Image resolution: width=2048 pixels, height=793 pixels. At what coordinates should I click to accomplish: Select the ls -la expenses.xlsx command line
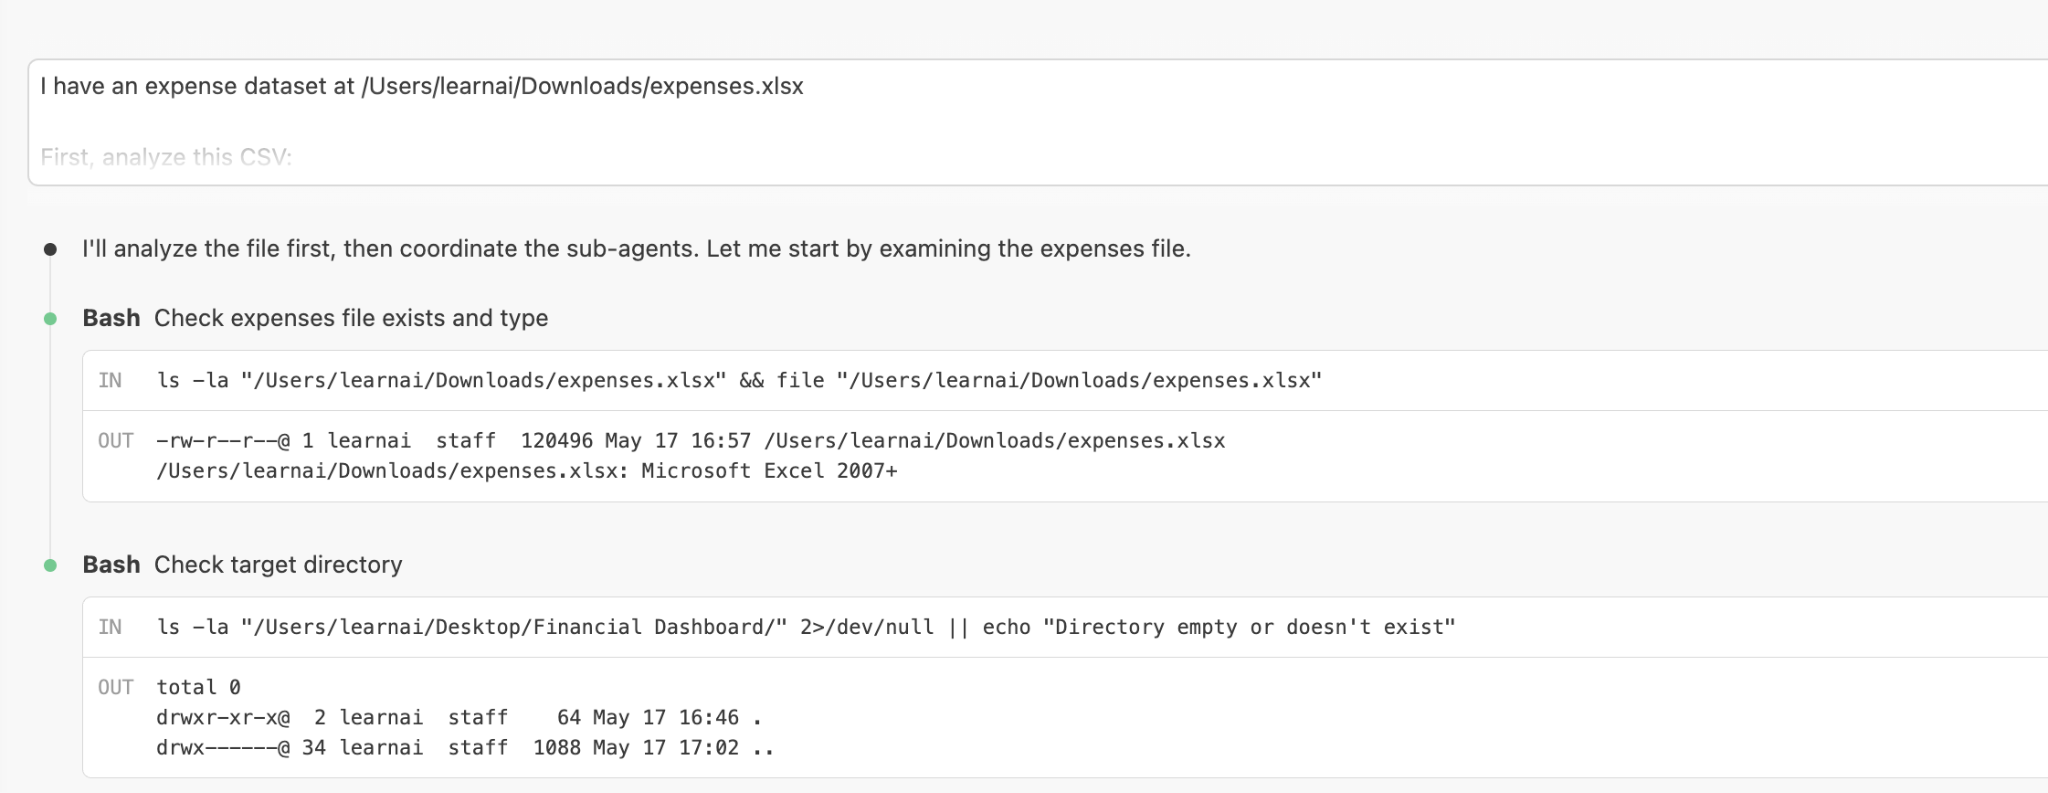pyautogui.click(x=739, y=380)
